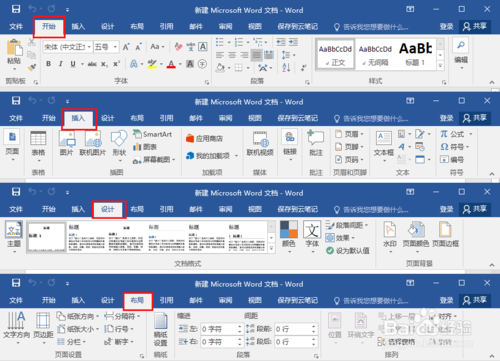Click the 图片 (Pictures) icon
This screenshot has height=361, width=500.
point(67,139)
